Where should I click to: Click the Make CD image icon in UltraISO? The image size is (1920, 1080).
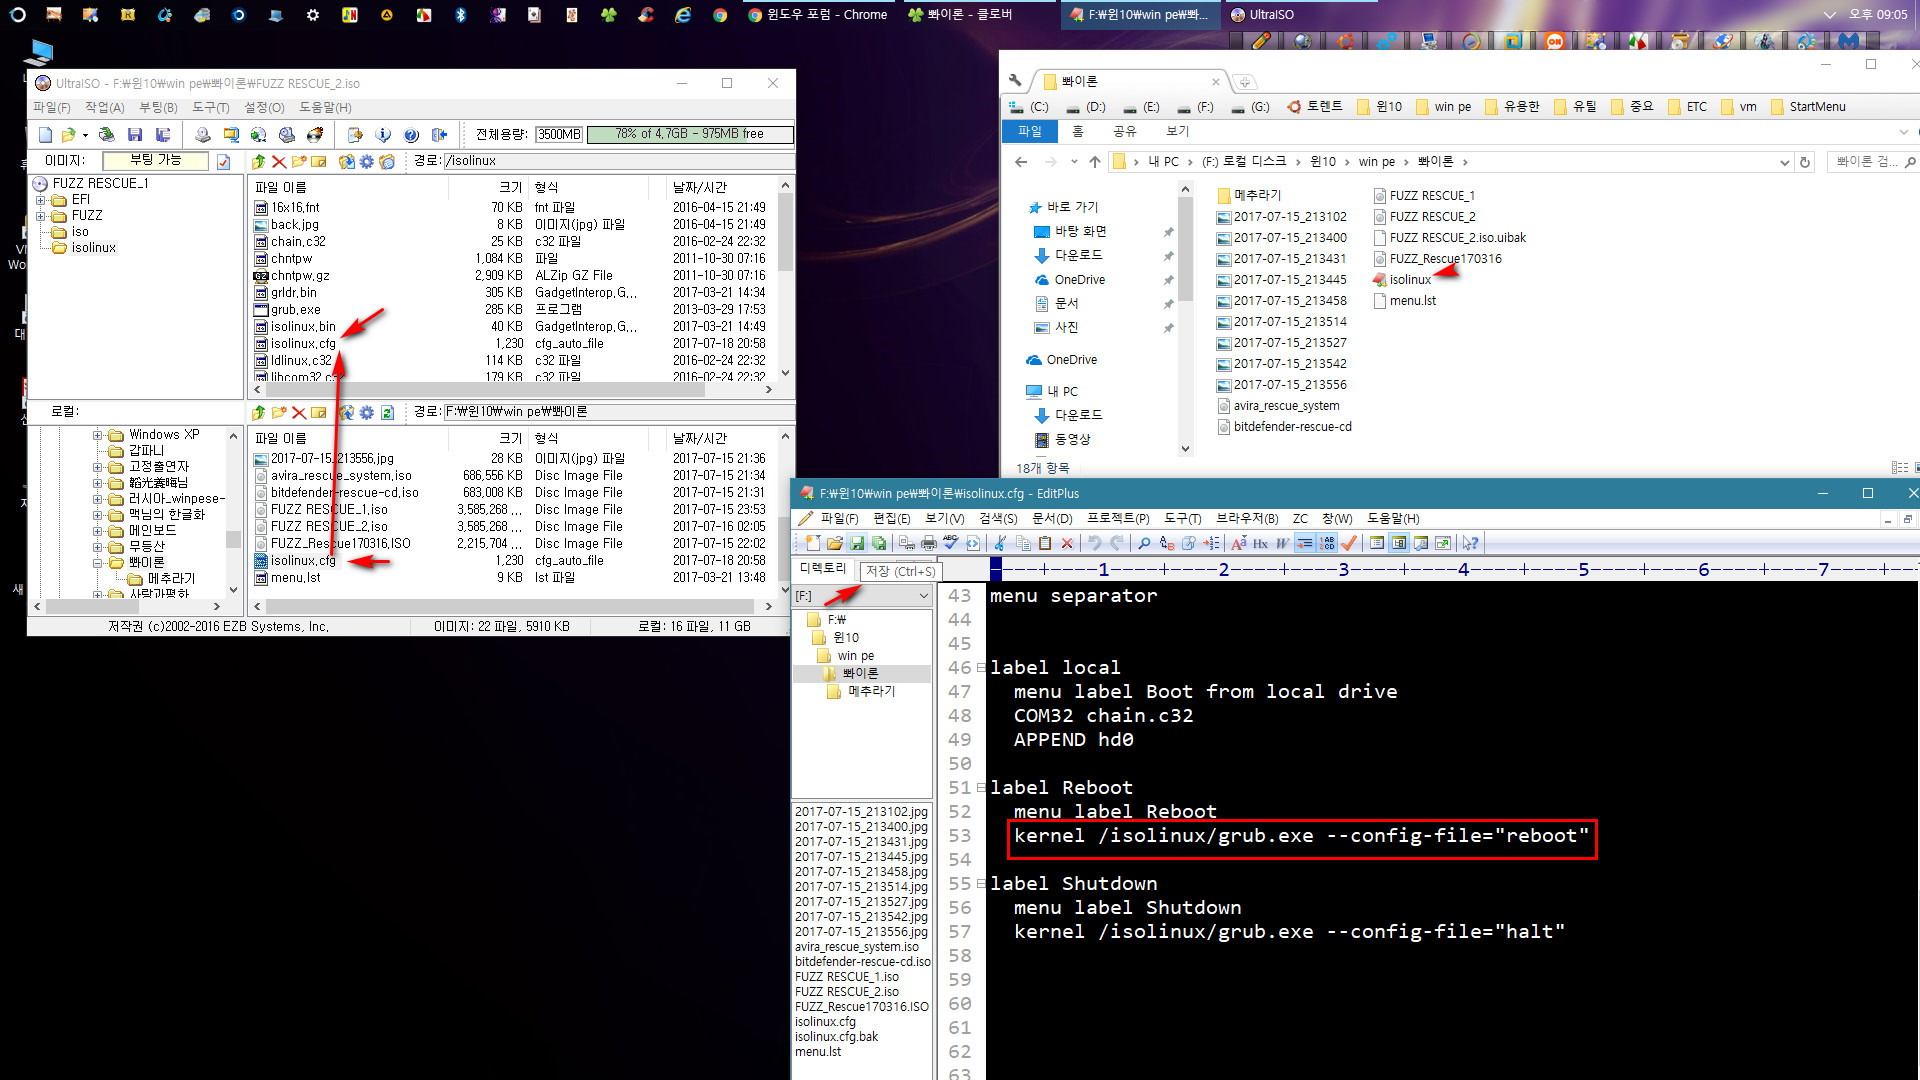(x=203, y=135)
